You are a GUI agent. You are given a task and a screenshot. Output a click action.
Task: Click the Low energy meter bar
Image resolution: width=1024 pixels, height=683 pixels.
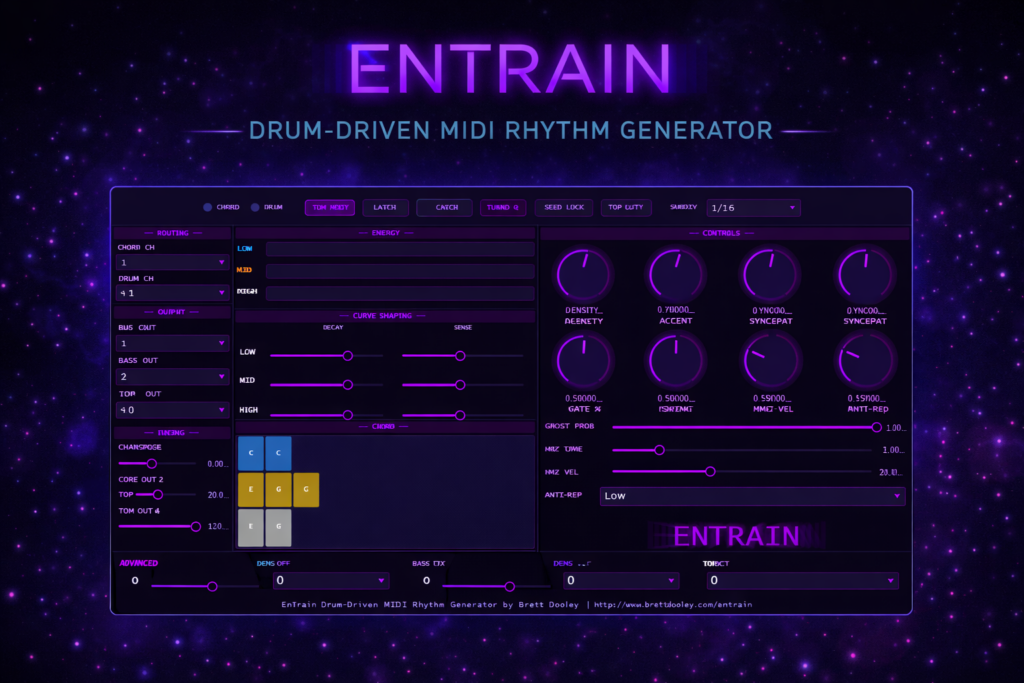(399, 249)
